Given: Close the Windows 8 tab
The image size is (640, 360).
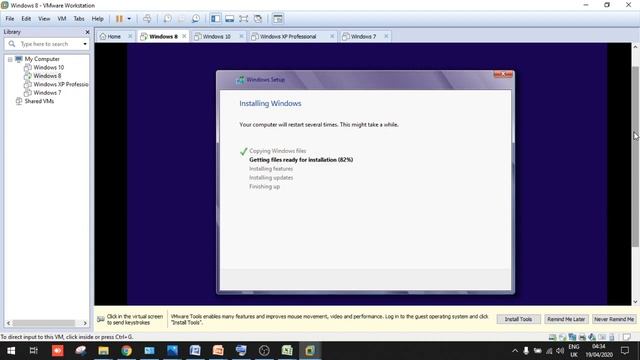Looking at the screenshot, I should pyautogui.click(x=184, y=36).
